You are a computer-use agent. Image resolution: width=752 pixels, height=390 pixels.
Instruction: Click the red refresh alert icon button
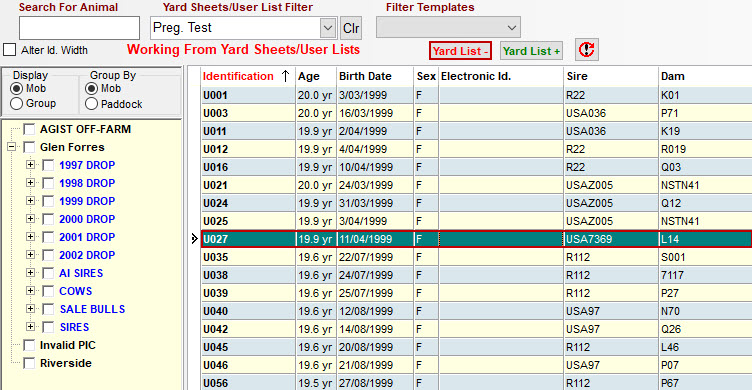[x=587, y=50]
